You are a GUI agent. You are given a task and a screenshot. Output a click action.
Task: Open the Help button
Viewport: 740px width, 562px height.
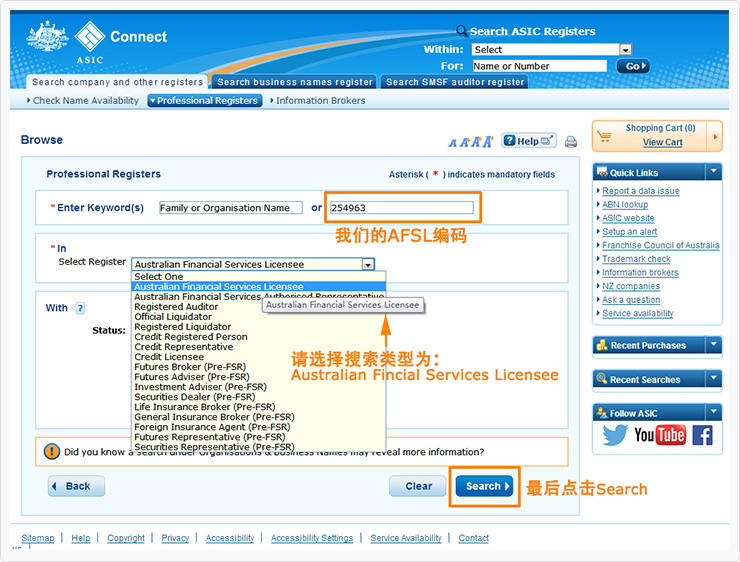(x=529, y=141)
